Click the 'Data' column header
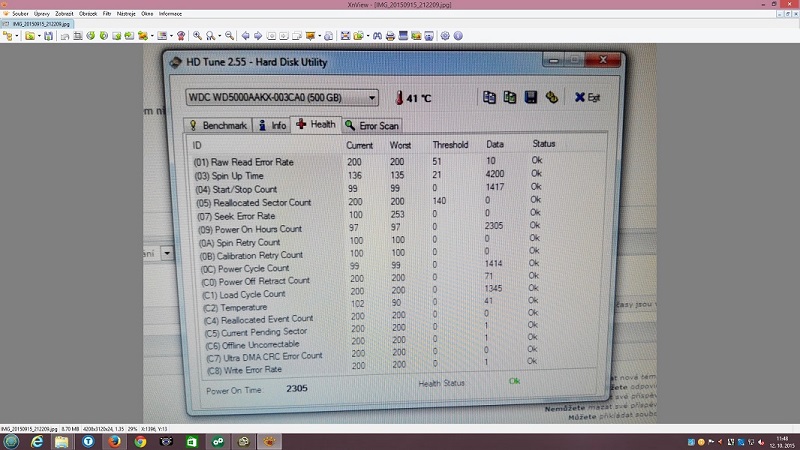 coord(495,144)
